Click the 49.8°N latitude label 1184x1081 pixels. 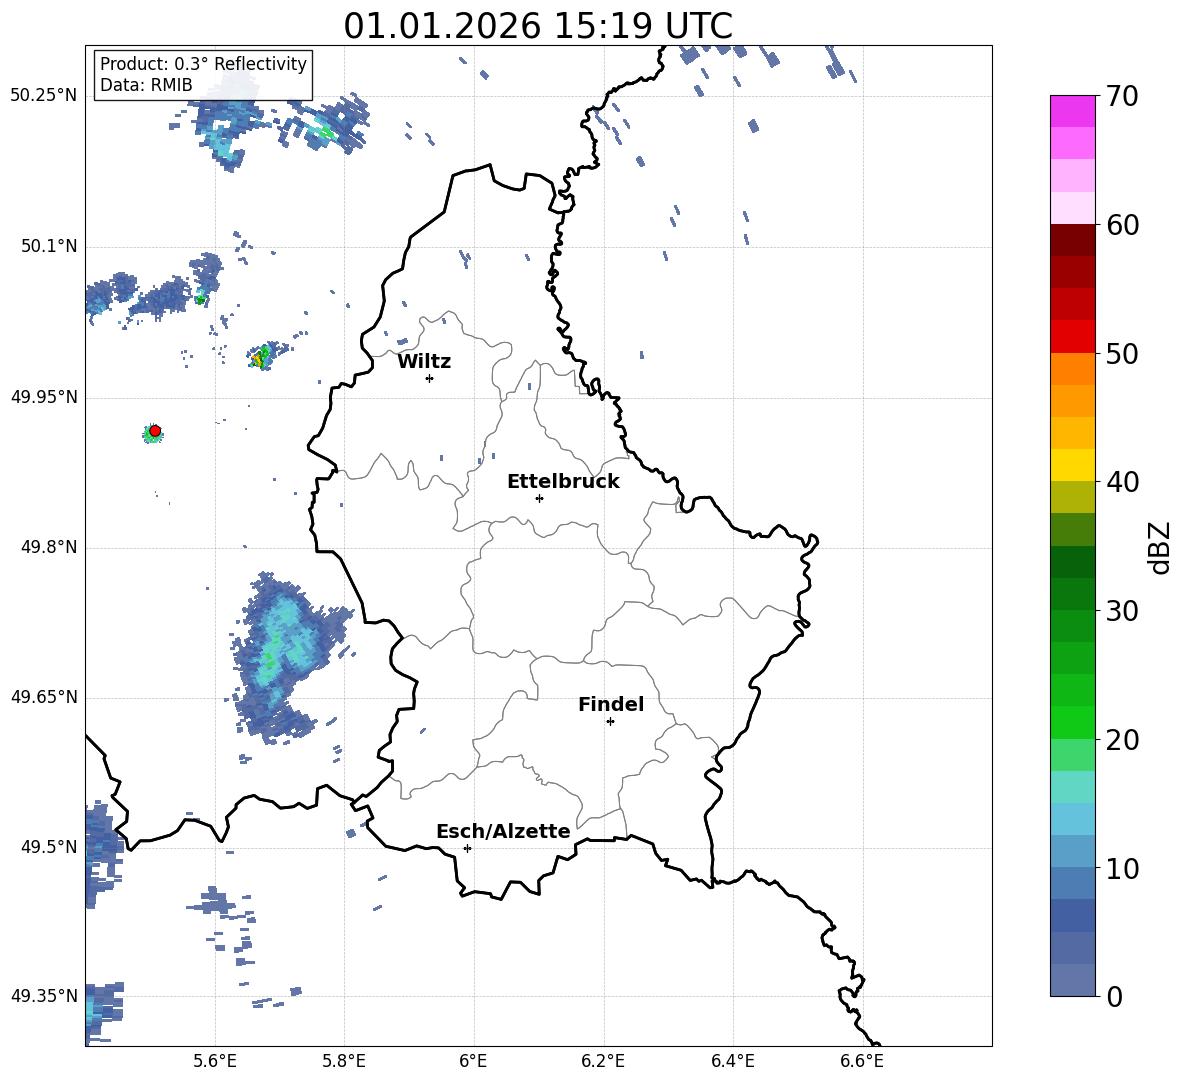tap(49, 547)
